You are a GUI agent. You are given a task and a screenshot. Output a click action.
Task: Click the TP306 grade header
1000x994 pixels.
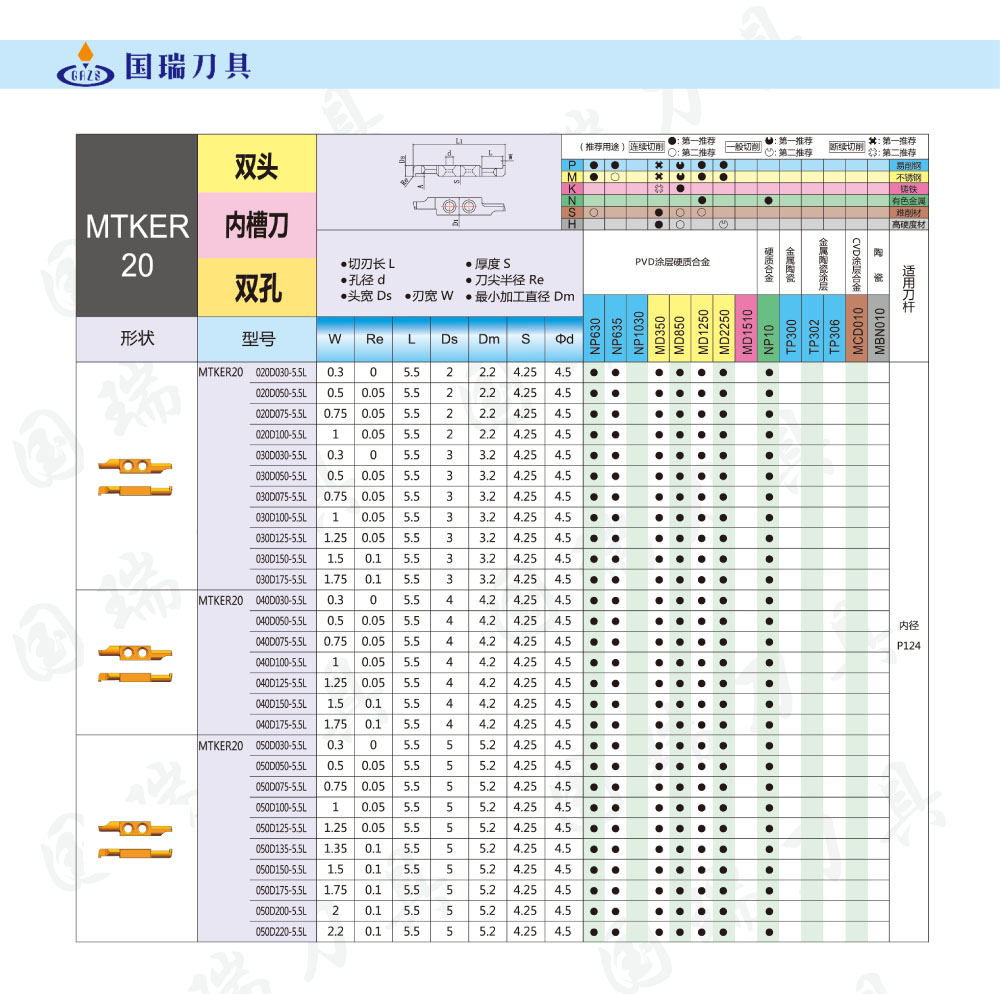834,328
